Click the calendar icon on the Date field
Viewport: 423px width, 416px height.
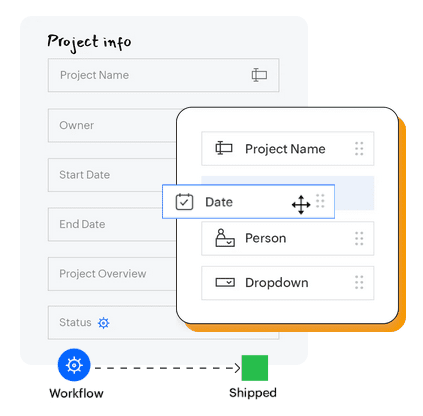point(184,202)
